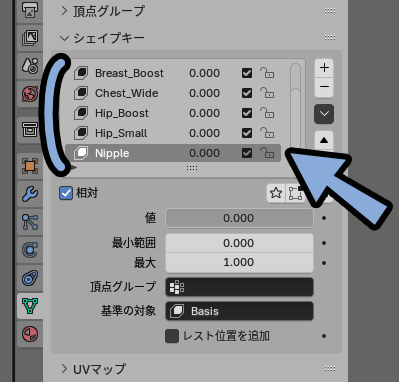The height and width of the screenshot is (382, 399).
Task: Open the World properties tab
Action: (30, 94)
